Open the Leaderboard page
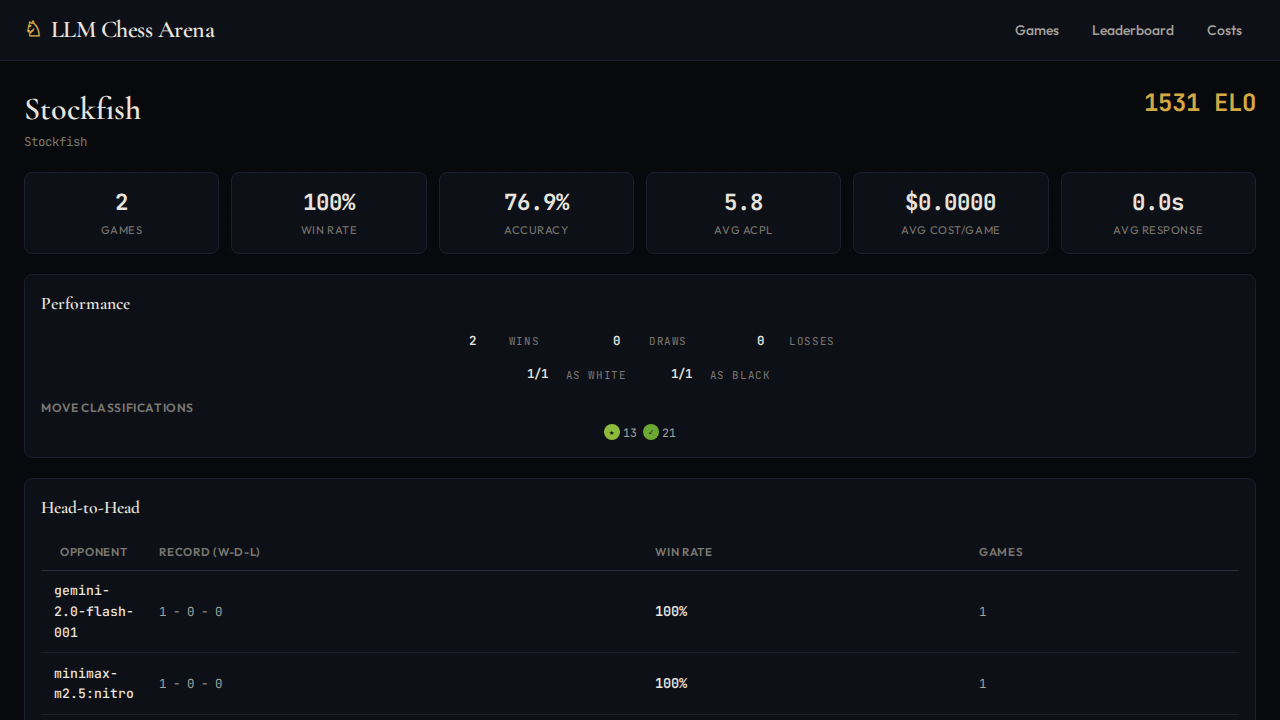The width and height of the screenshot is (1280, 720). (x=1133, y=30)
